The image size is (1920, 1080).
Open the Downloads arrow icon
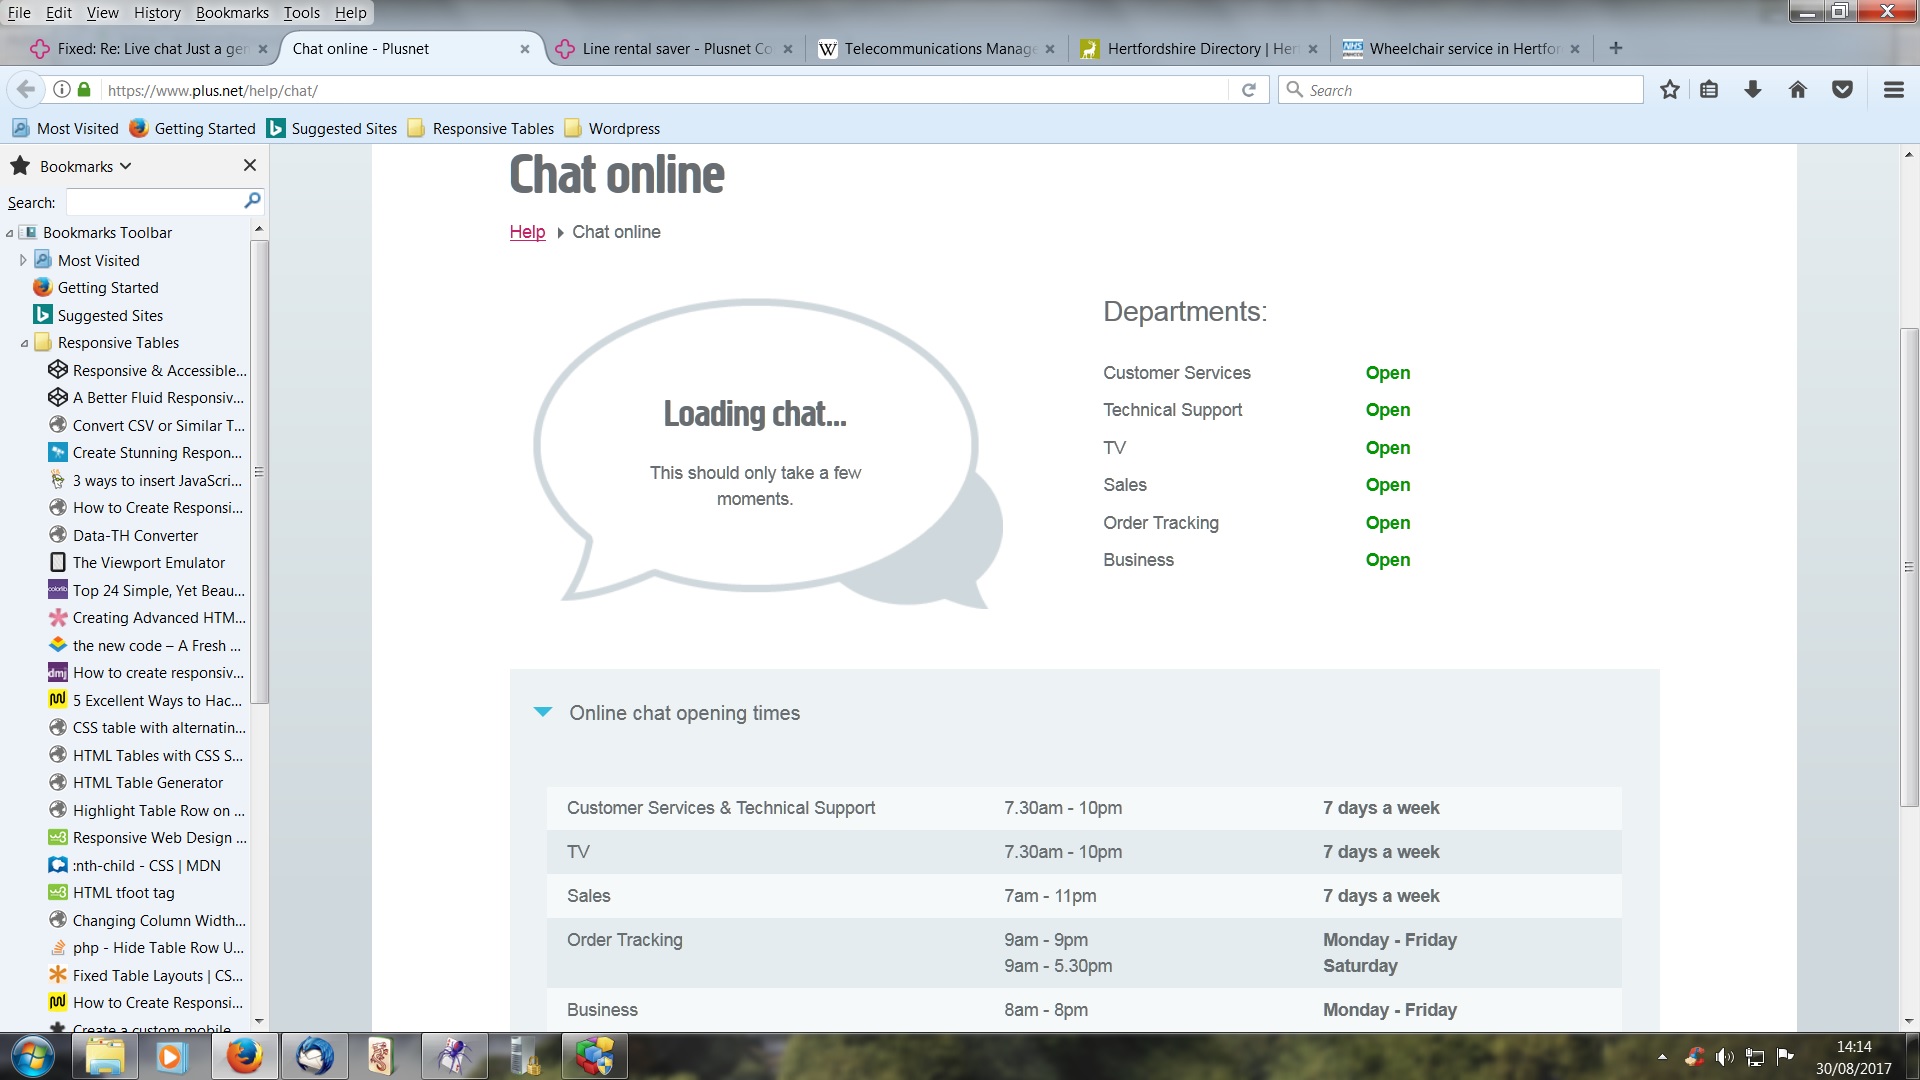pos(1752,89)
